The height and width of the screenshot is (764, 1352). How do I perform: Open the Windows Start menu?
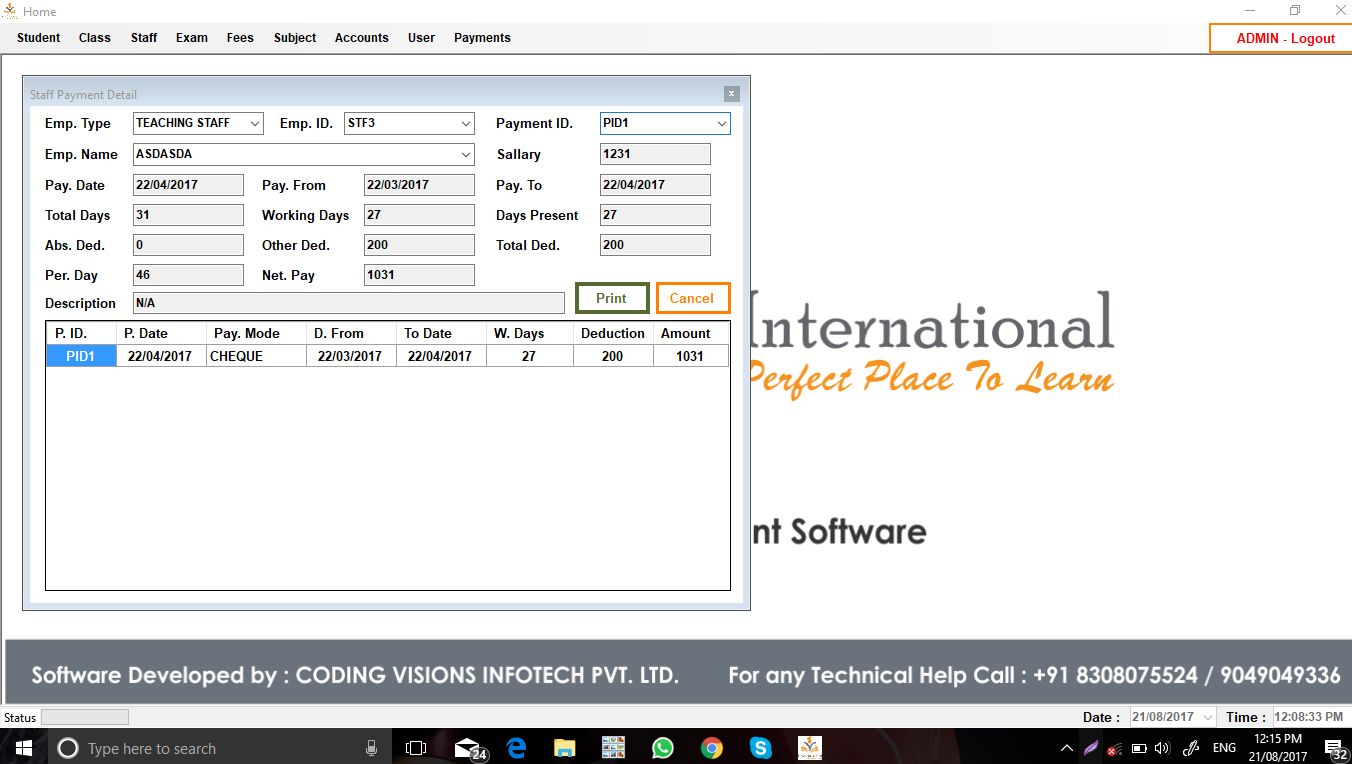pos(24,748)
